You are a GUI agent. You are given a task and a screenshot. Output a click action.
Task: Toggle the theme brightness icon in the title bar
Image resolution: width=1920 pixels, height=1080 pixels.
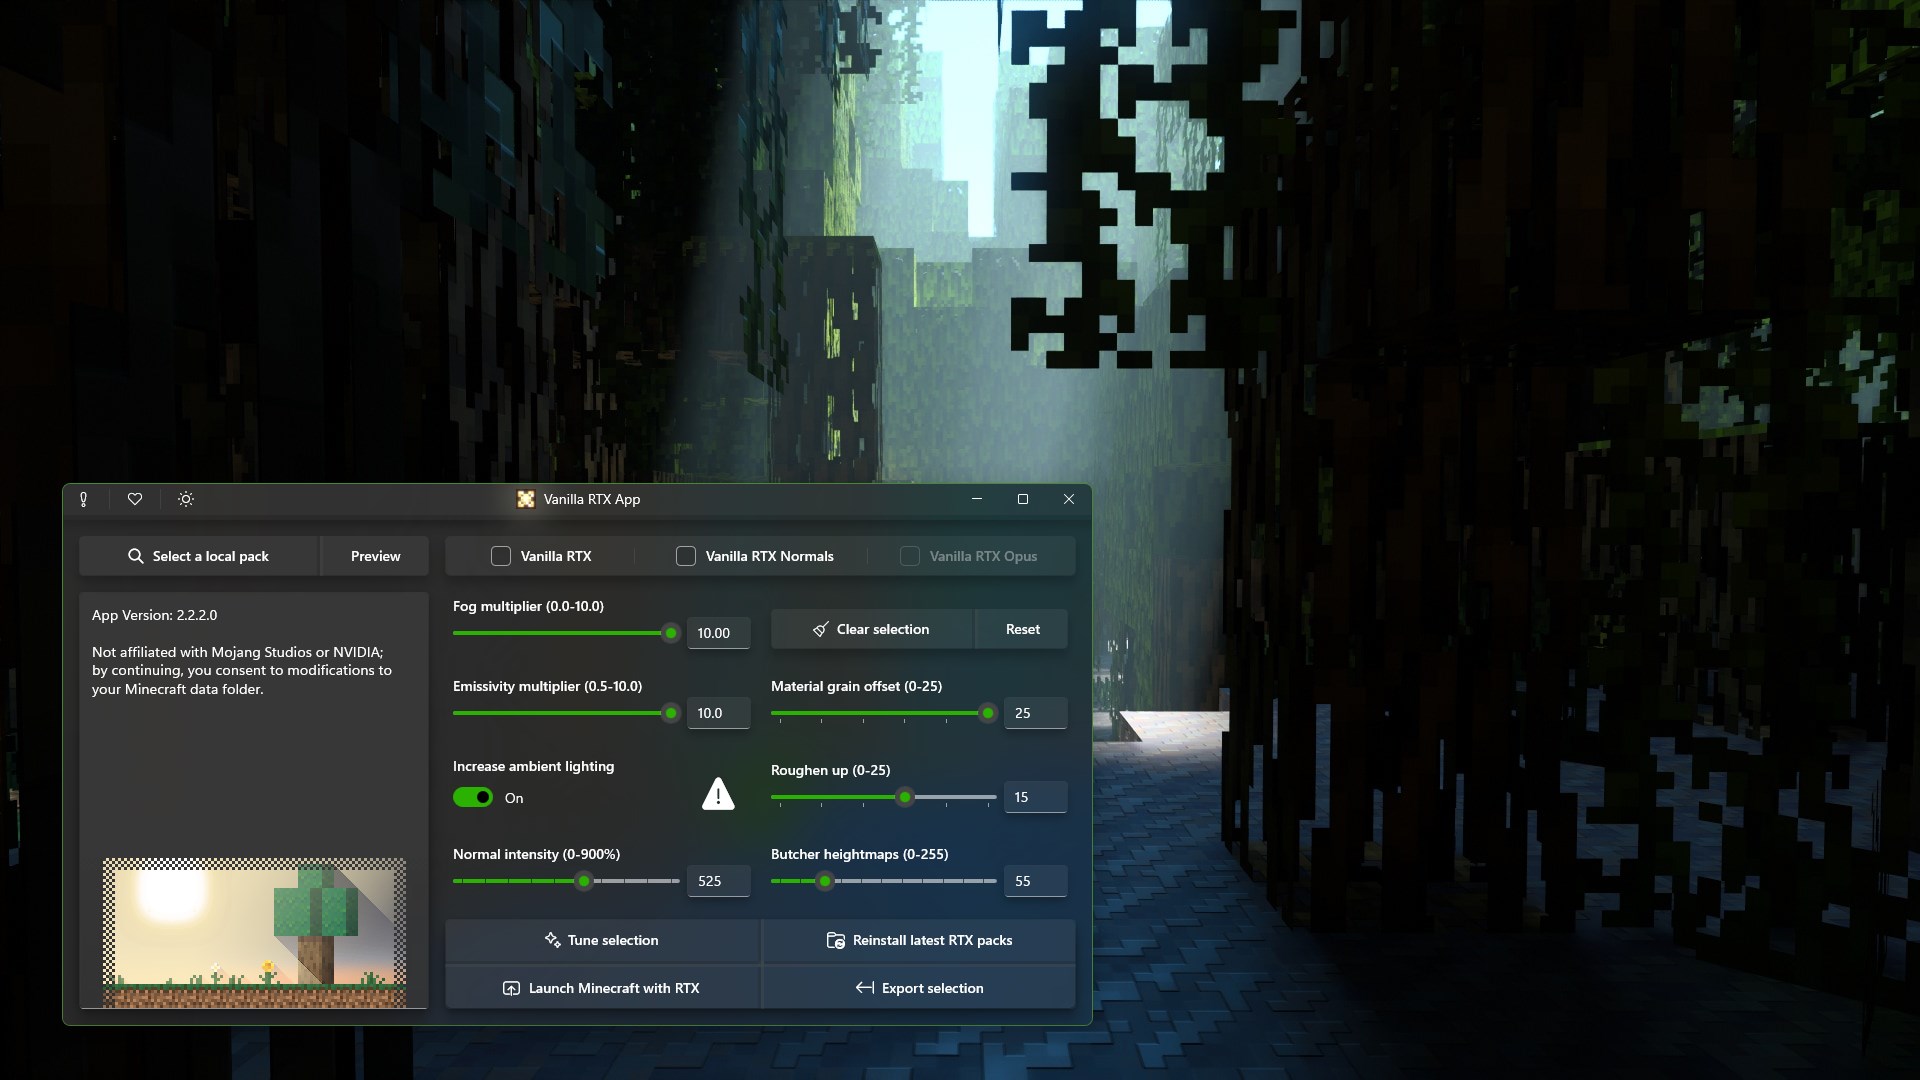click(x=185, y=499)
